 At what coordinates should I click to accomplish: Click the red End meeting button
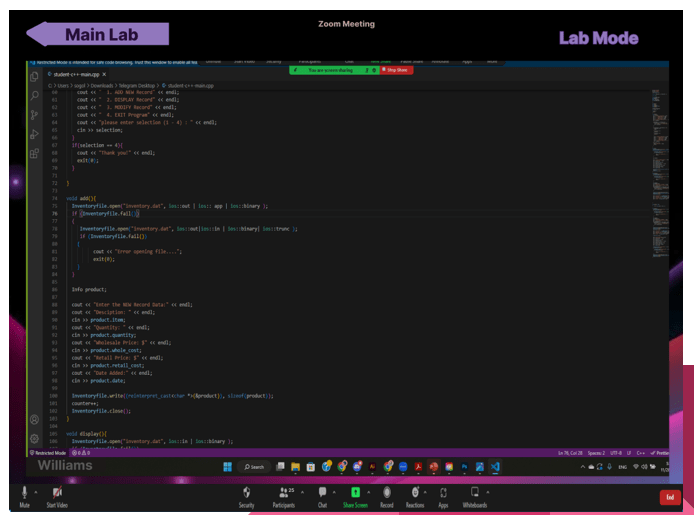click(x=668, y=497)
